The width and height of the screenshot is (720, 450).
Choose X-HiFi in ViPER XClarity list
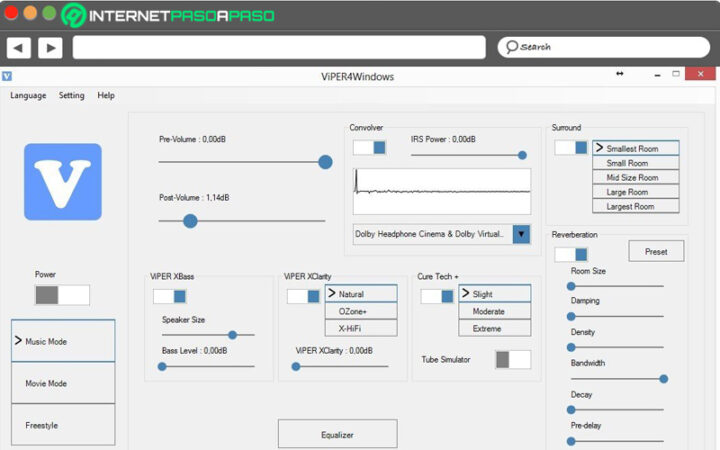(x=360, y=328)
